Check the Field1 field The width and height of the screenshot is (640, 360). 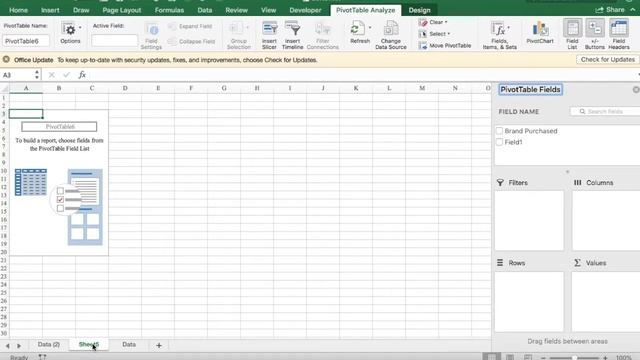(500, 142)
